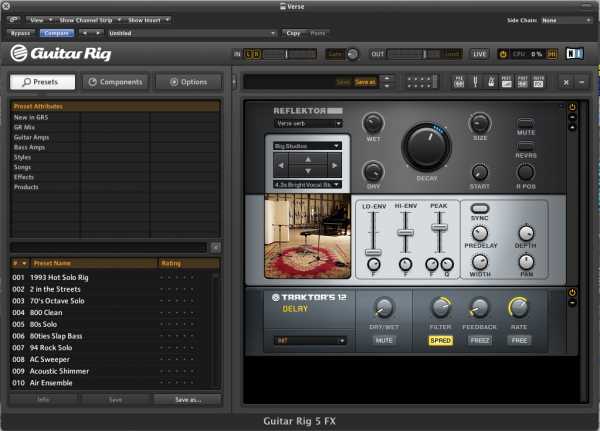Collapse all rack modules with minus icon
600x431 pixels.
click(582, 82)
